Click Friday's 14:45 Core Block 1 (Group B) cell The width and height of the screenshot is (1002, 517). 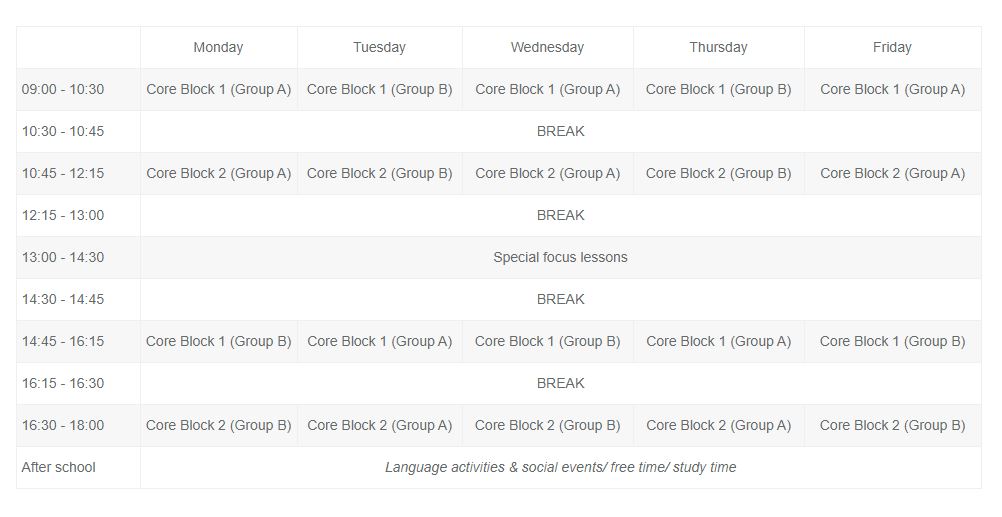coord(892,341)
